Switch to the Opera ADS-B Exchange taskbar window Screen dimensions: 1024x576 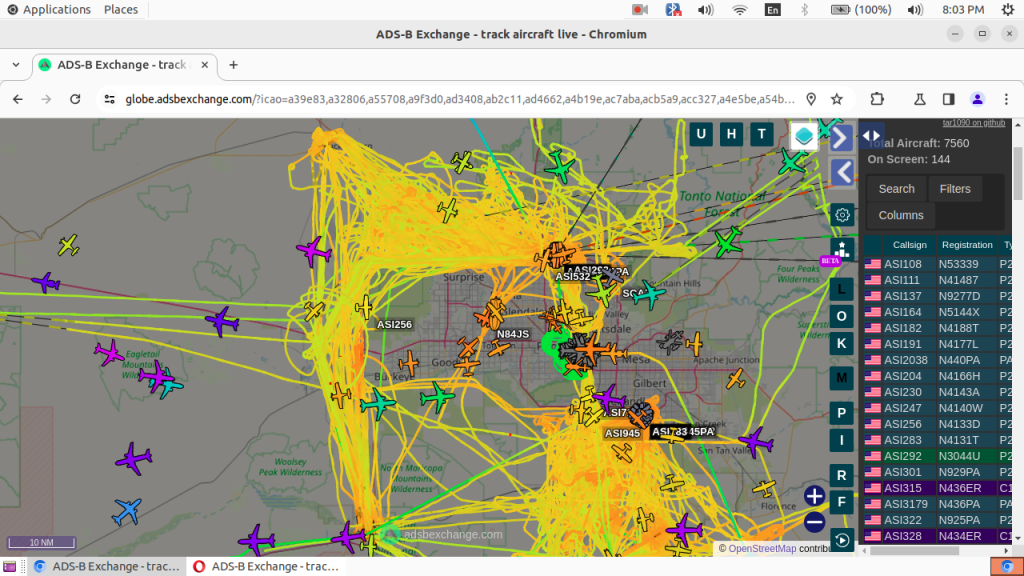(266, 566)
